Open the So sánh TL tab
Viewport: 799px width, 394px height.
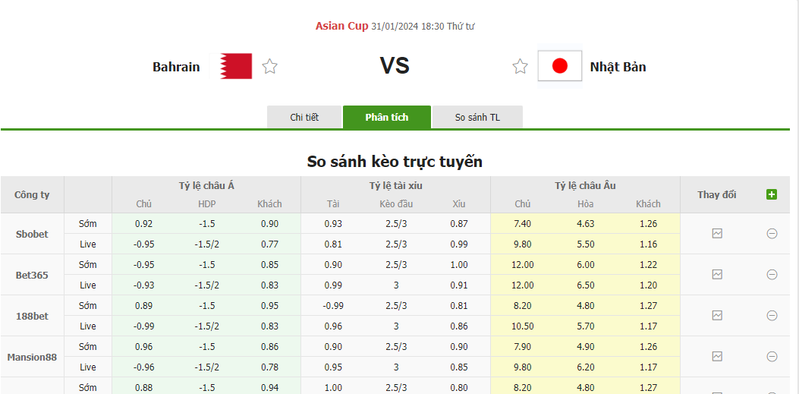point(477,117)
